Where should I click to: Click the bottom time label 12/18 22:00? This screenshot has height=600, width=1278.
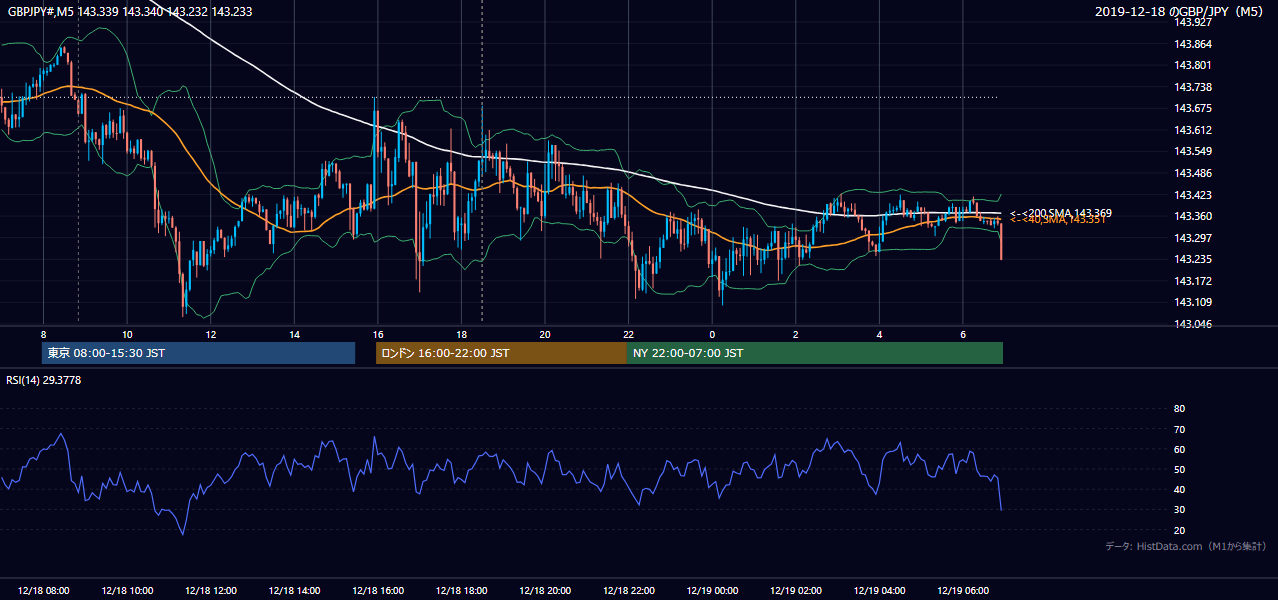pyautogui.click(x=628, y=591)
